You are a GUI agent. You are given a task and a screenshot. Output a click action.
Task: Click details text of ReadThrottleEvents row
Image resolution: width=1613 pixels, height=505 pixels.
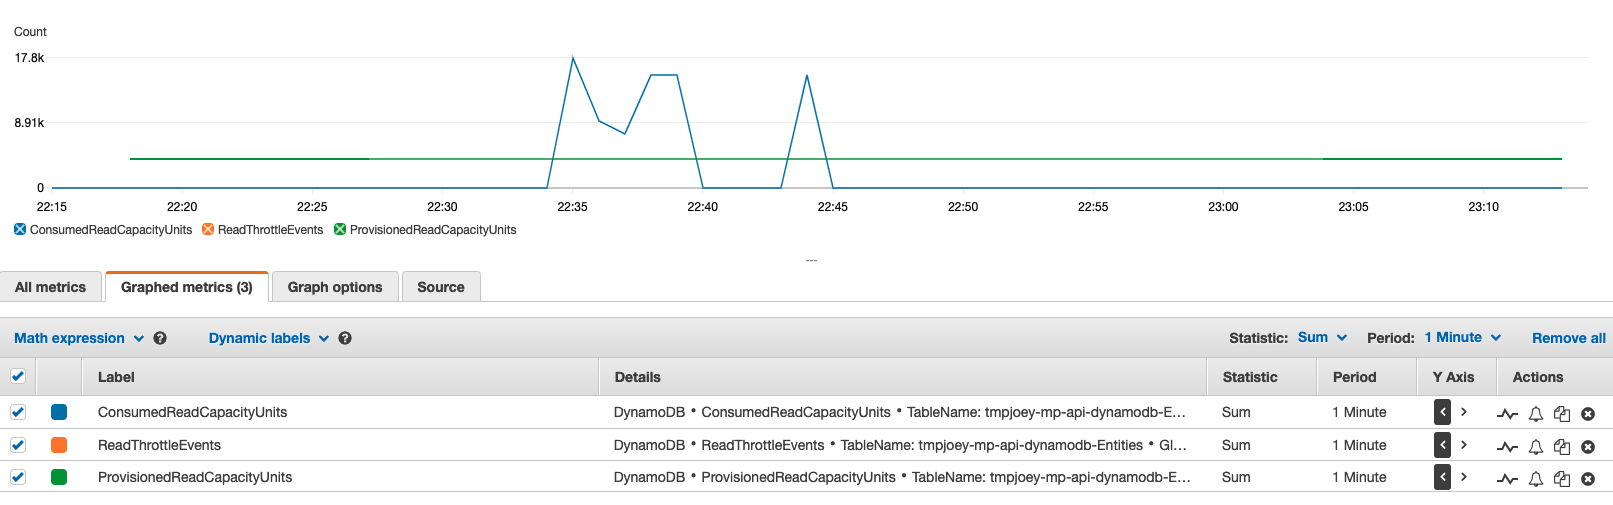(x=900, y=445)
